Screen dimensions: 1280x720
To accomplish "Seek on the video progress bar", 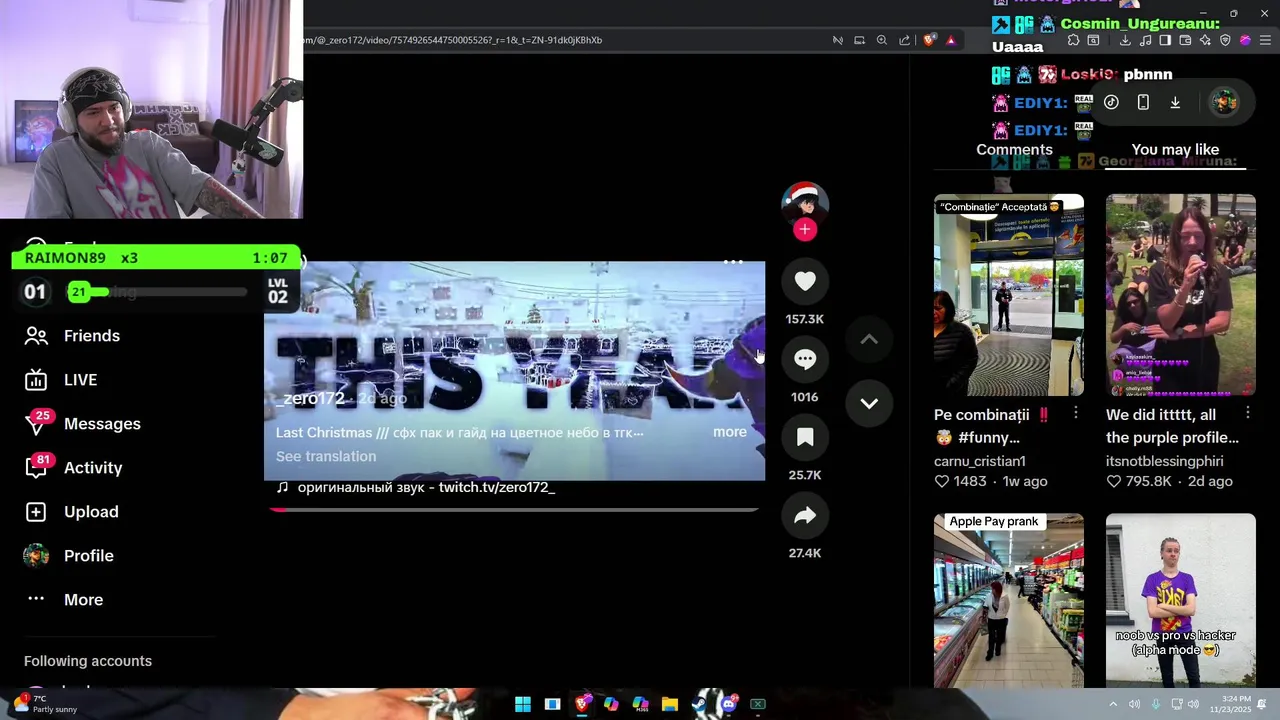I will (514, 509).
